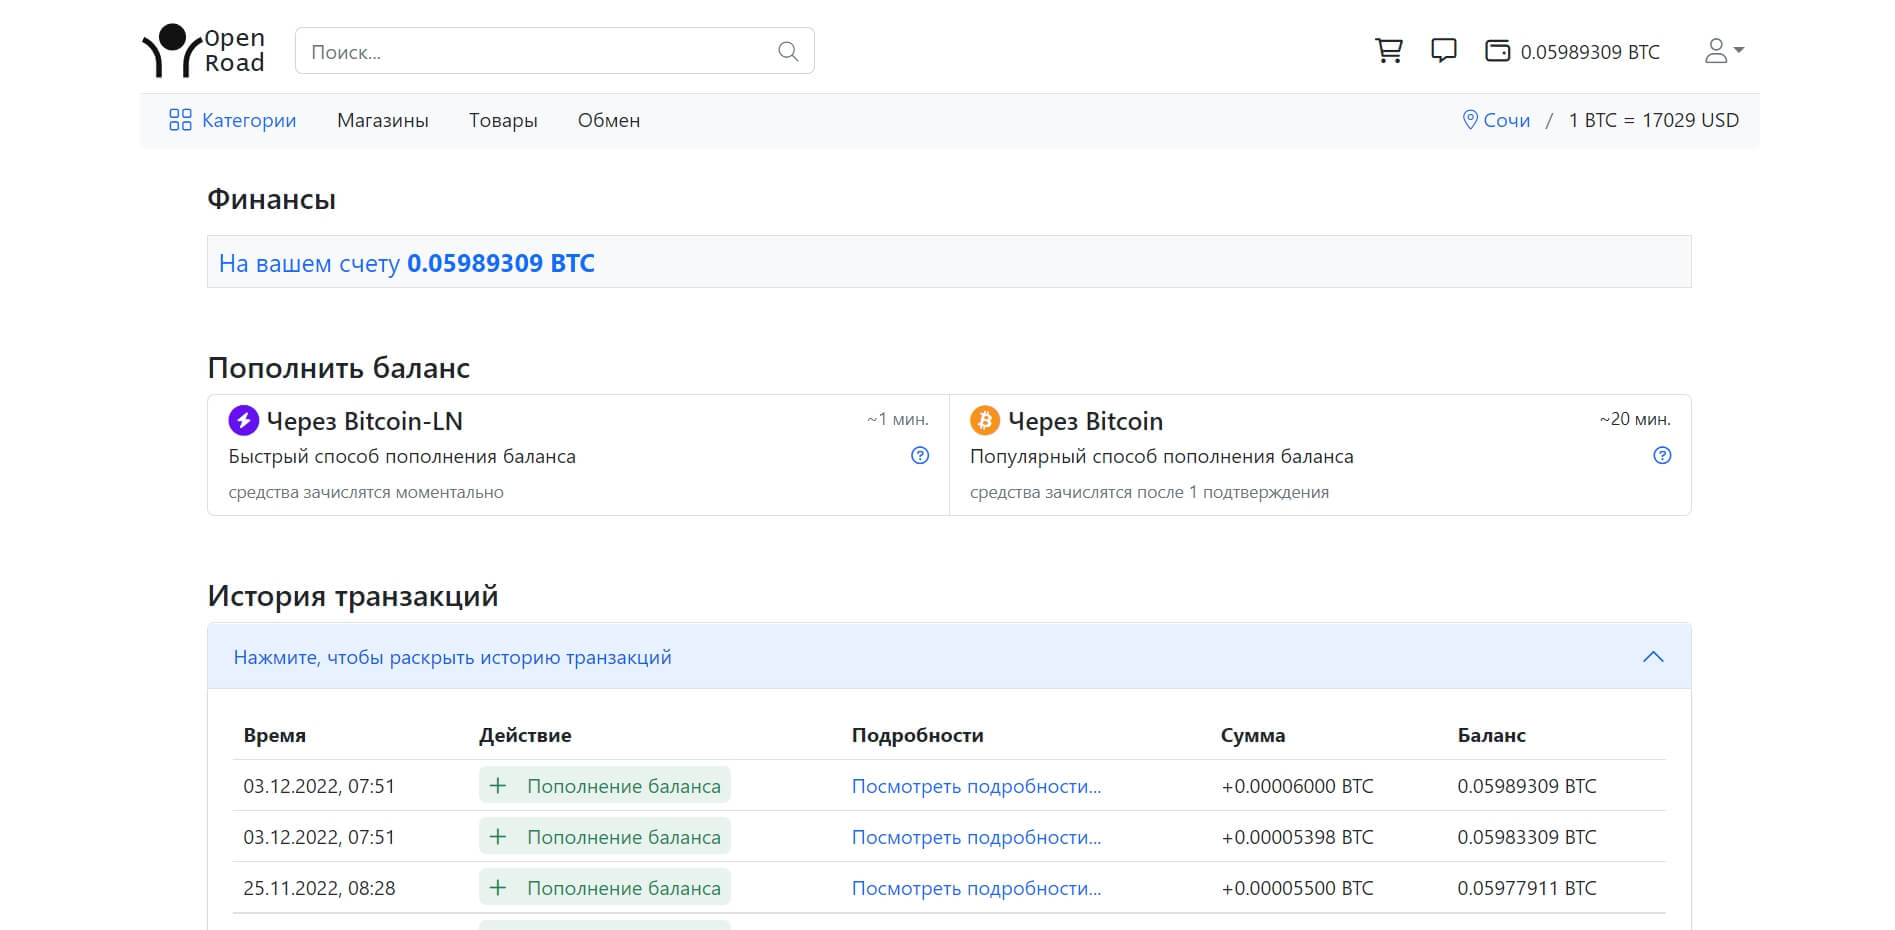Click the Действие column header
1895x930 pixels.
525,735
